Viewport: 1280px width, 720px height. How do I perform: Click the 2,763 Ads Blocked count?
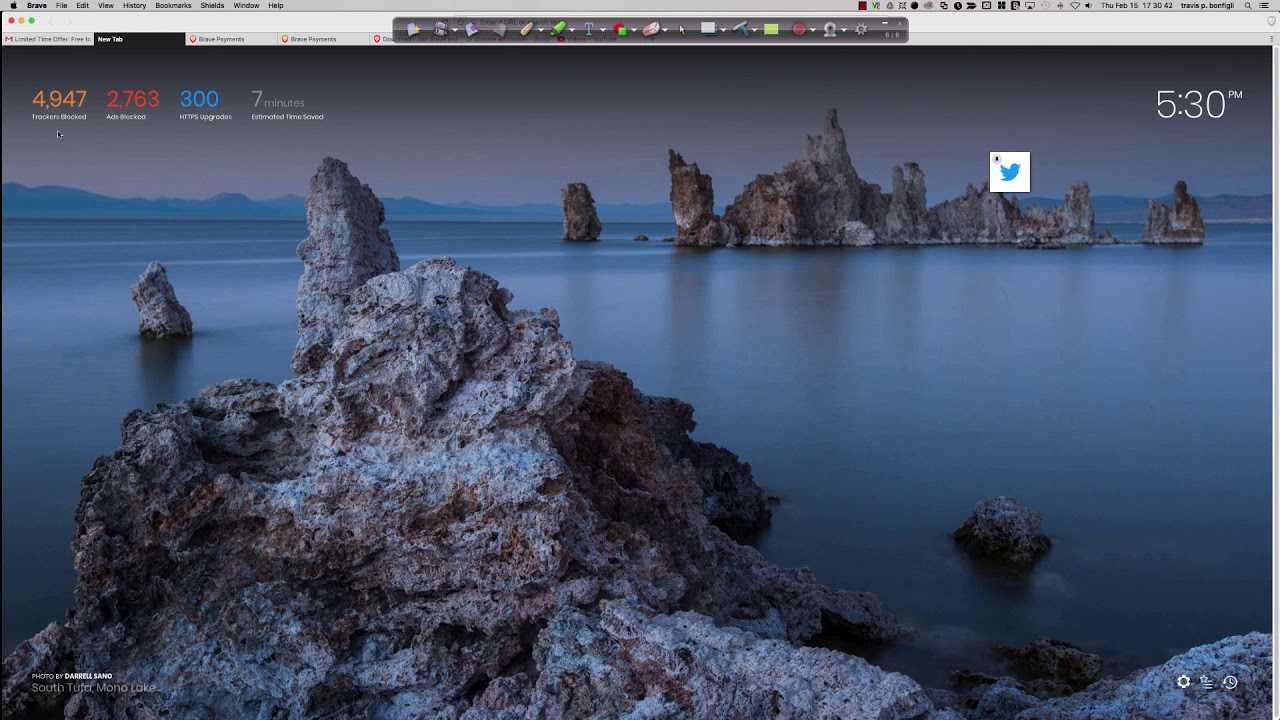click(133, 99)
